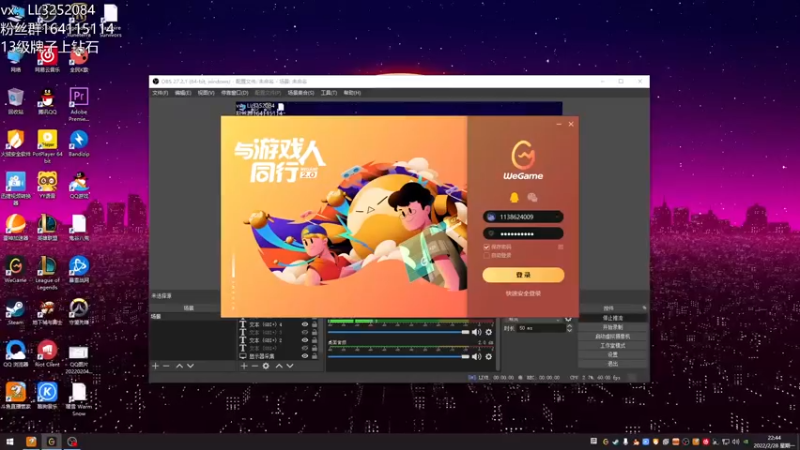Open OBS 文件(F) menu

(x=160, y=93)
